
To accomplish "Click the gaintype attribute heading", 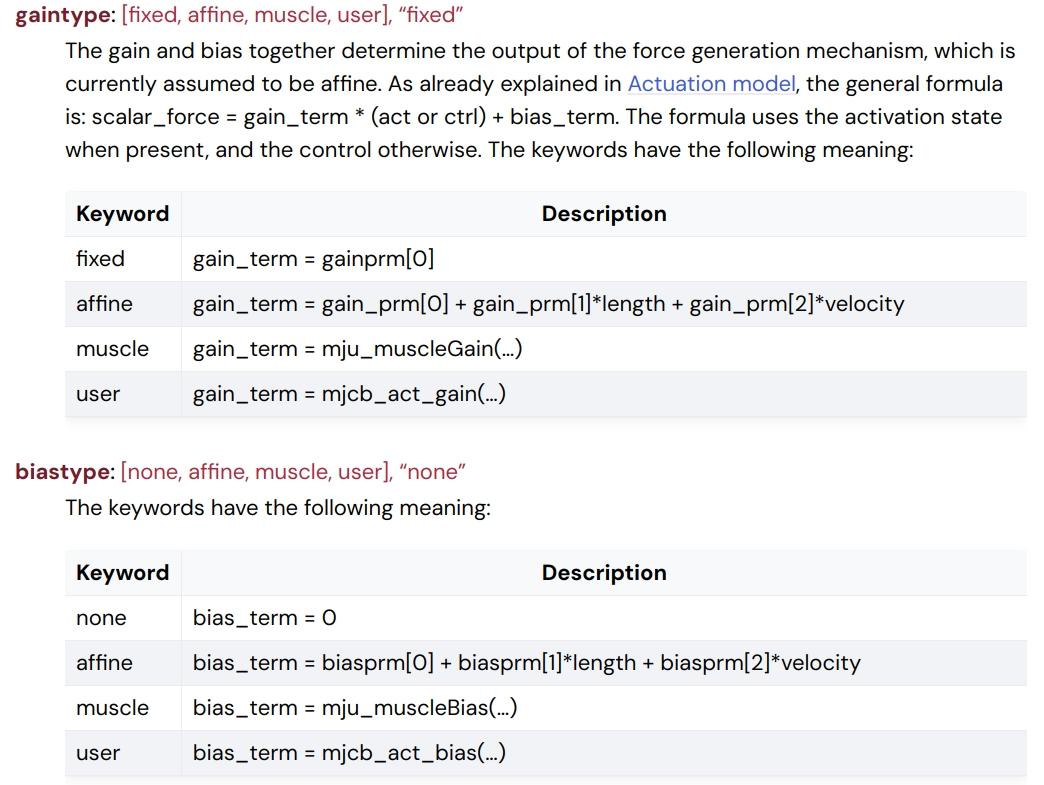I will [x=64, y=16].
